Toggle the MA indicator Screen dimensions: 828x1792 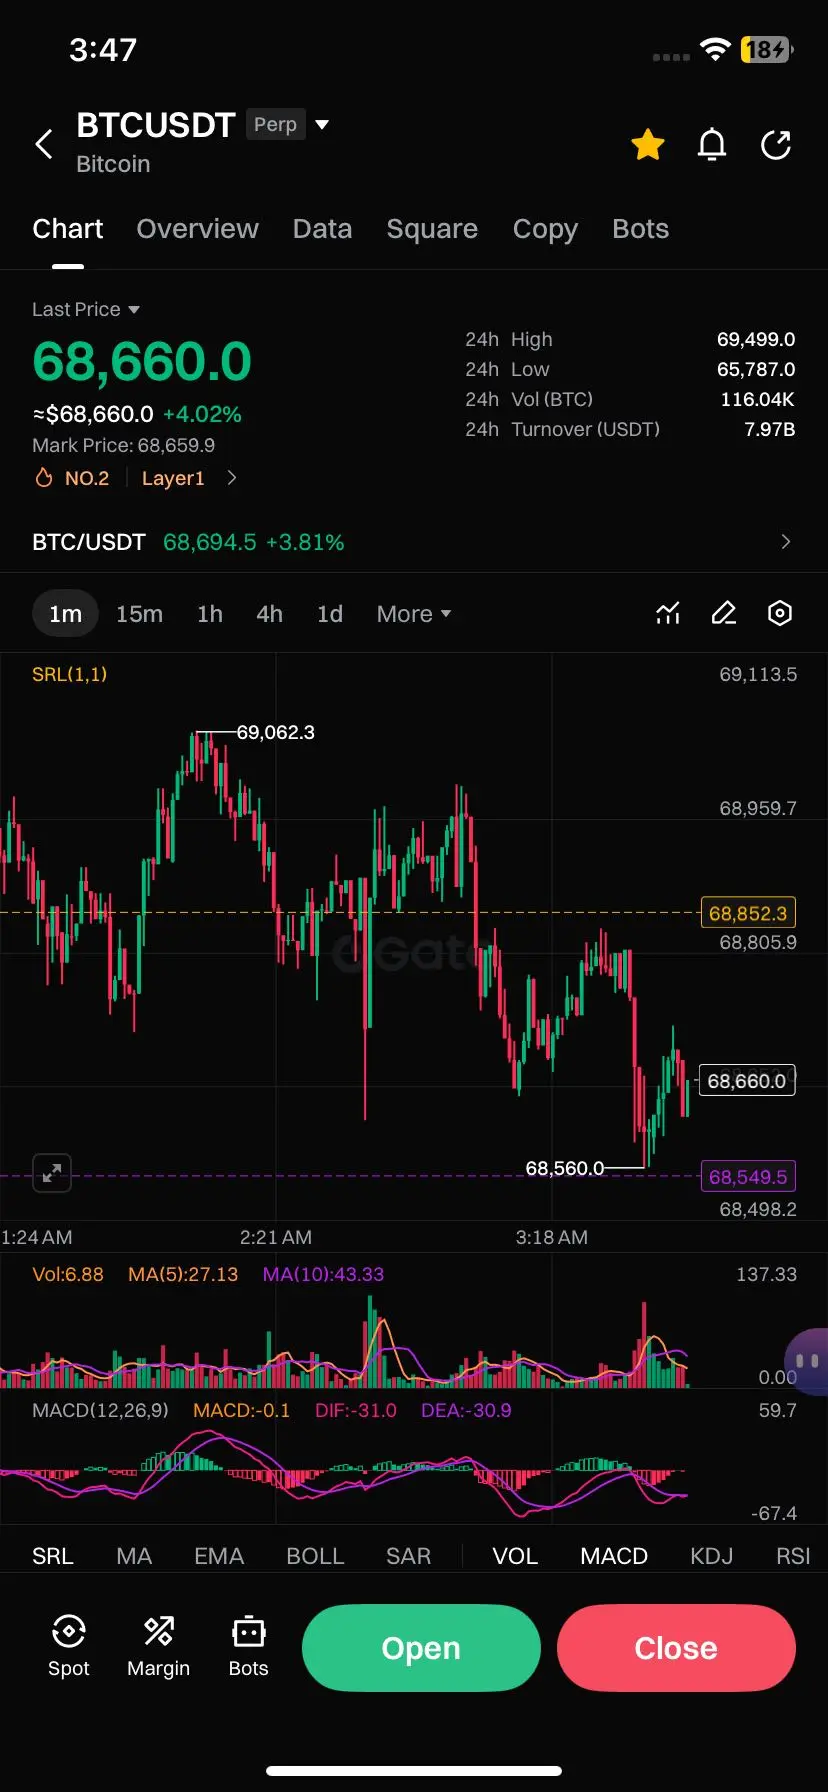134,1556
